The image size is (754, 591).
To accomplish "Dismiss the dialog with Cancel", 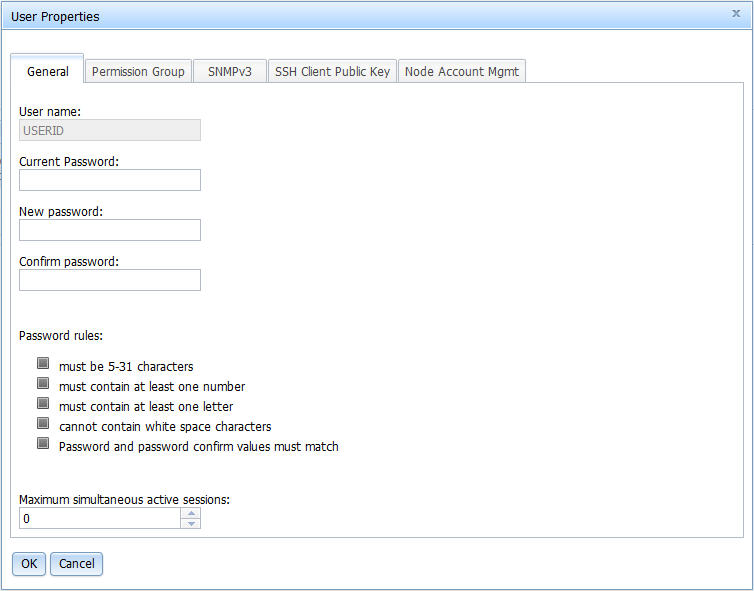I will [76, 564].
